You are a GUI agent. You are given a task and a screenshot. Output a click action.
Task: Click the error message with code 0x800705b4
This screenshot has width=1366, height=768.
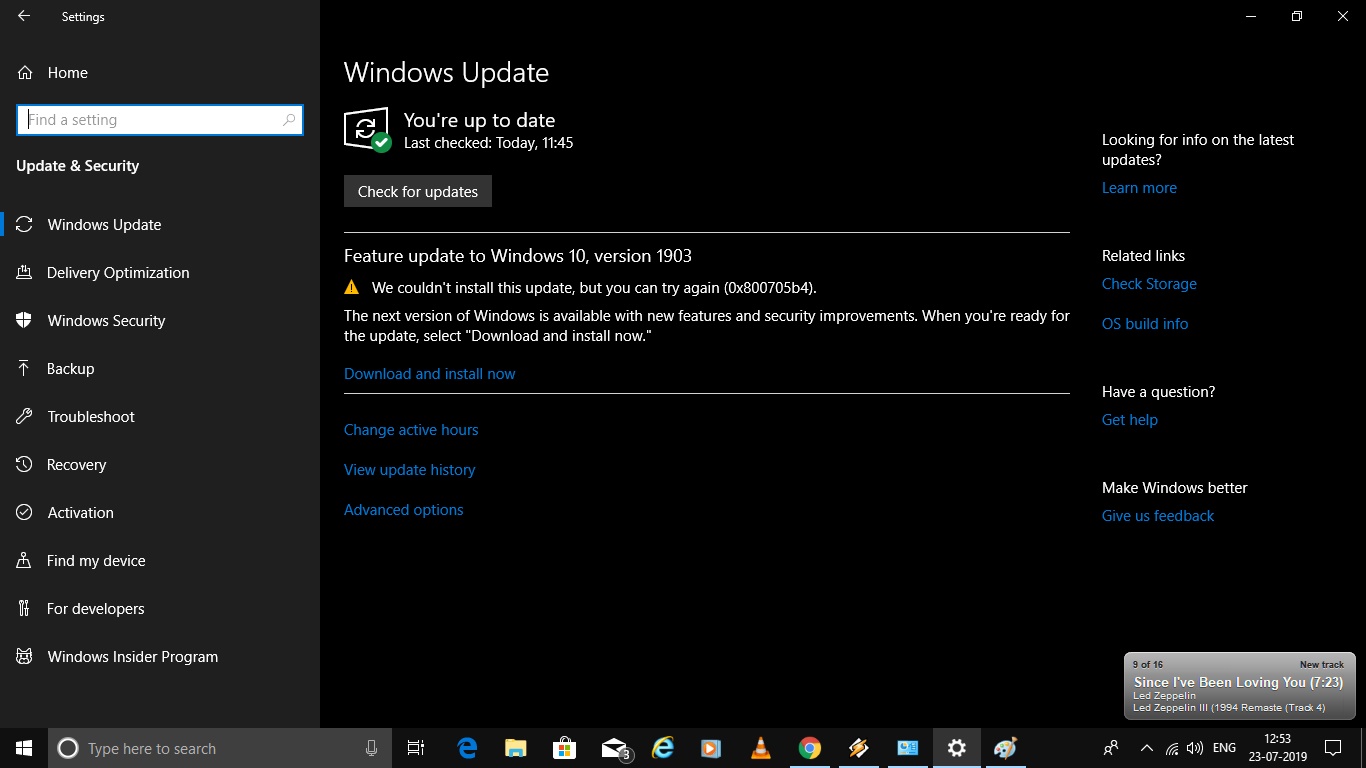[594, 288]
